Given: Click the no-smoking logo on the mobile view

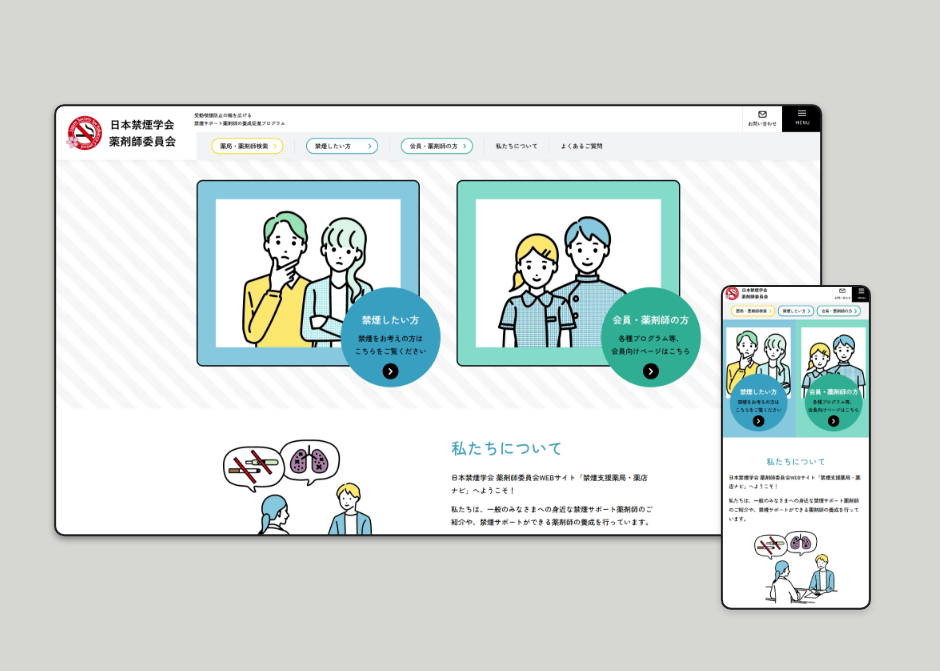Looking at the screenshot, I should click(732, 292).
